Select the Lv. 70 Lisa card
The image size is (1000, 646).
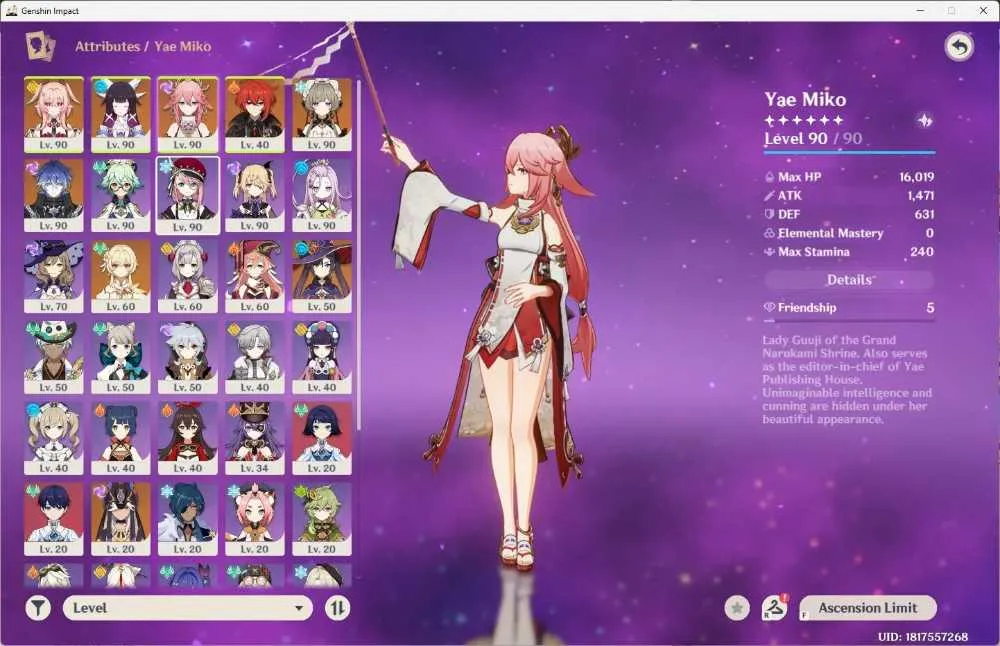54,276
